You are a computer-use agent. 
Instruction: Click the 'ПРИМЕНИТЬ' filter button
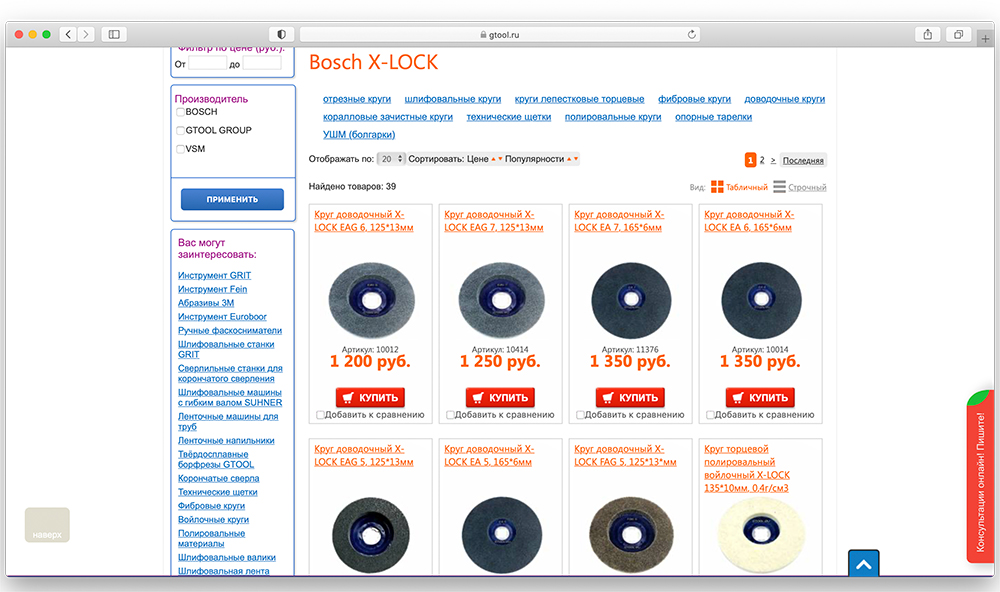pyautogui.click(x=232, y=199)
